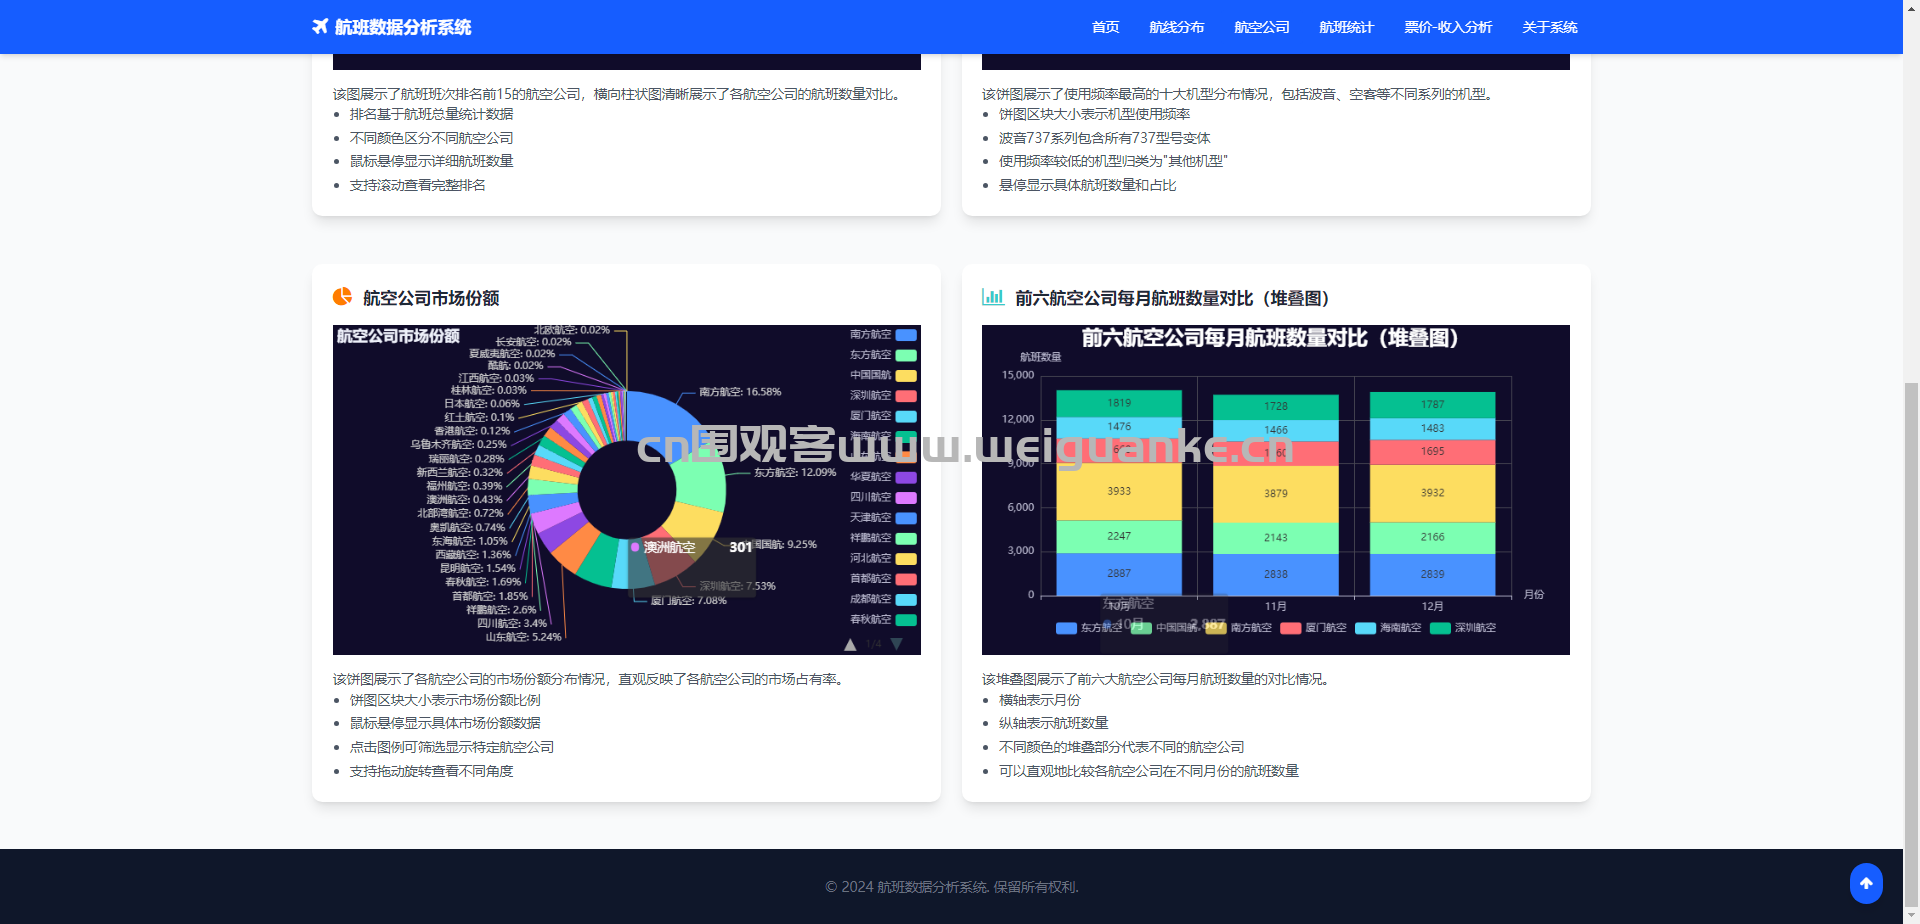Viewport: 1920px width, 924px height.
Task: Click the 关于系统 link in navbar
Action: coord(1549,27)
